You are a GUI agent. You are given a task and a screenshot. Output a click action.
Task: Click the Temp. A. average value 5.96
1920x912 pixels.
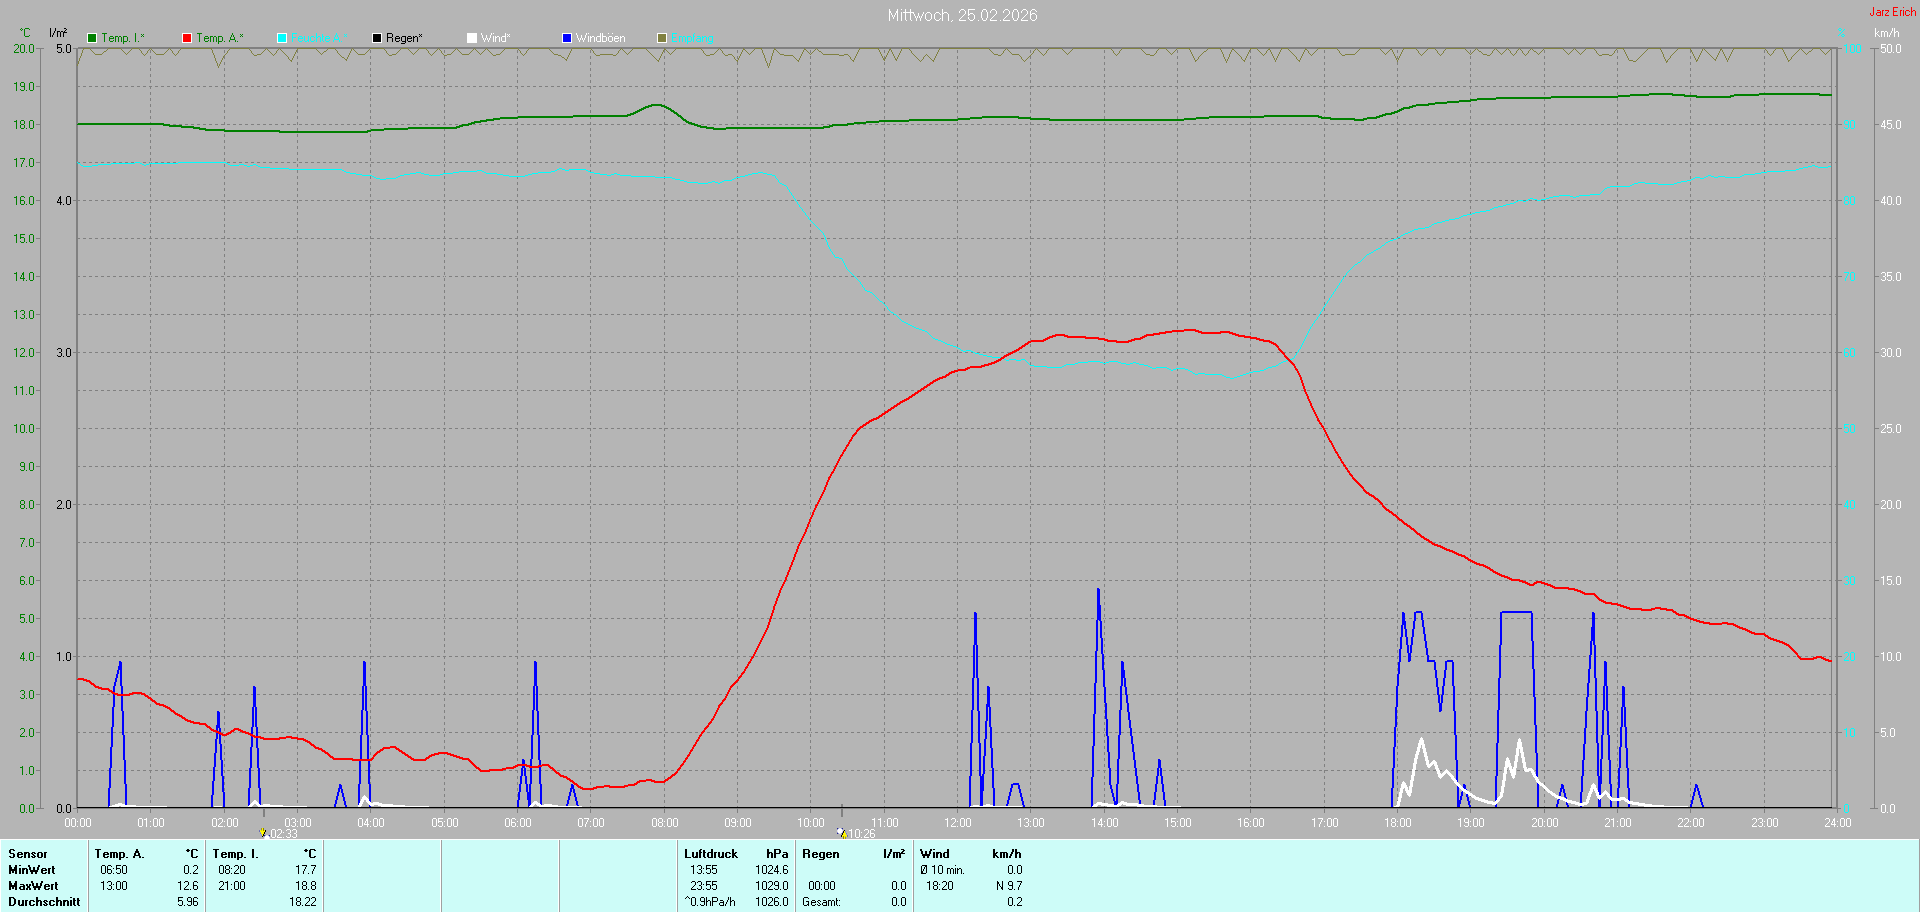[x=188, y=902]
